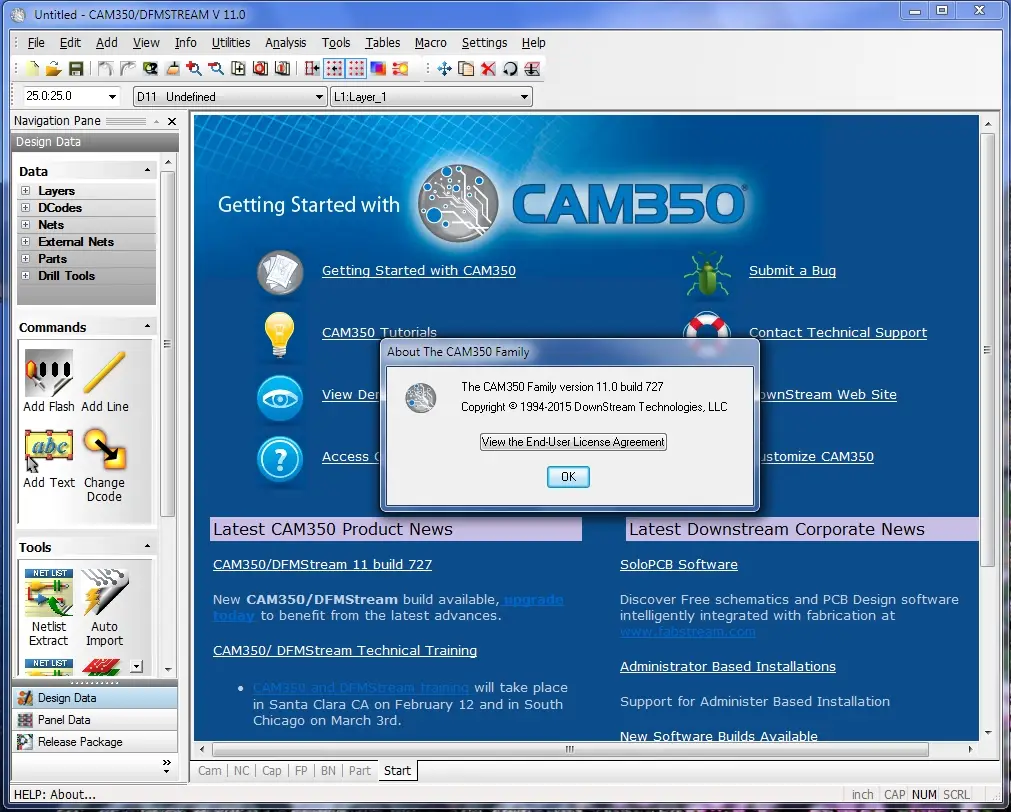The width and height of the screenshot is (1011, 812).
Task: Click the highlight toolbar icon
Action: click(x=400, y=68)
